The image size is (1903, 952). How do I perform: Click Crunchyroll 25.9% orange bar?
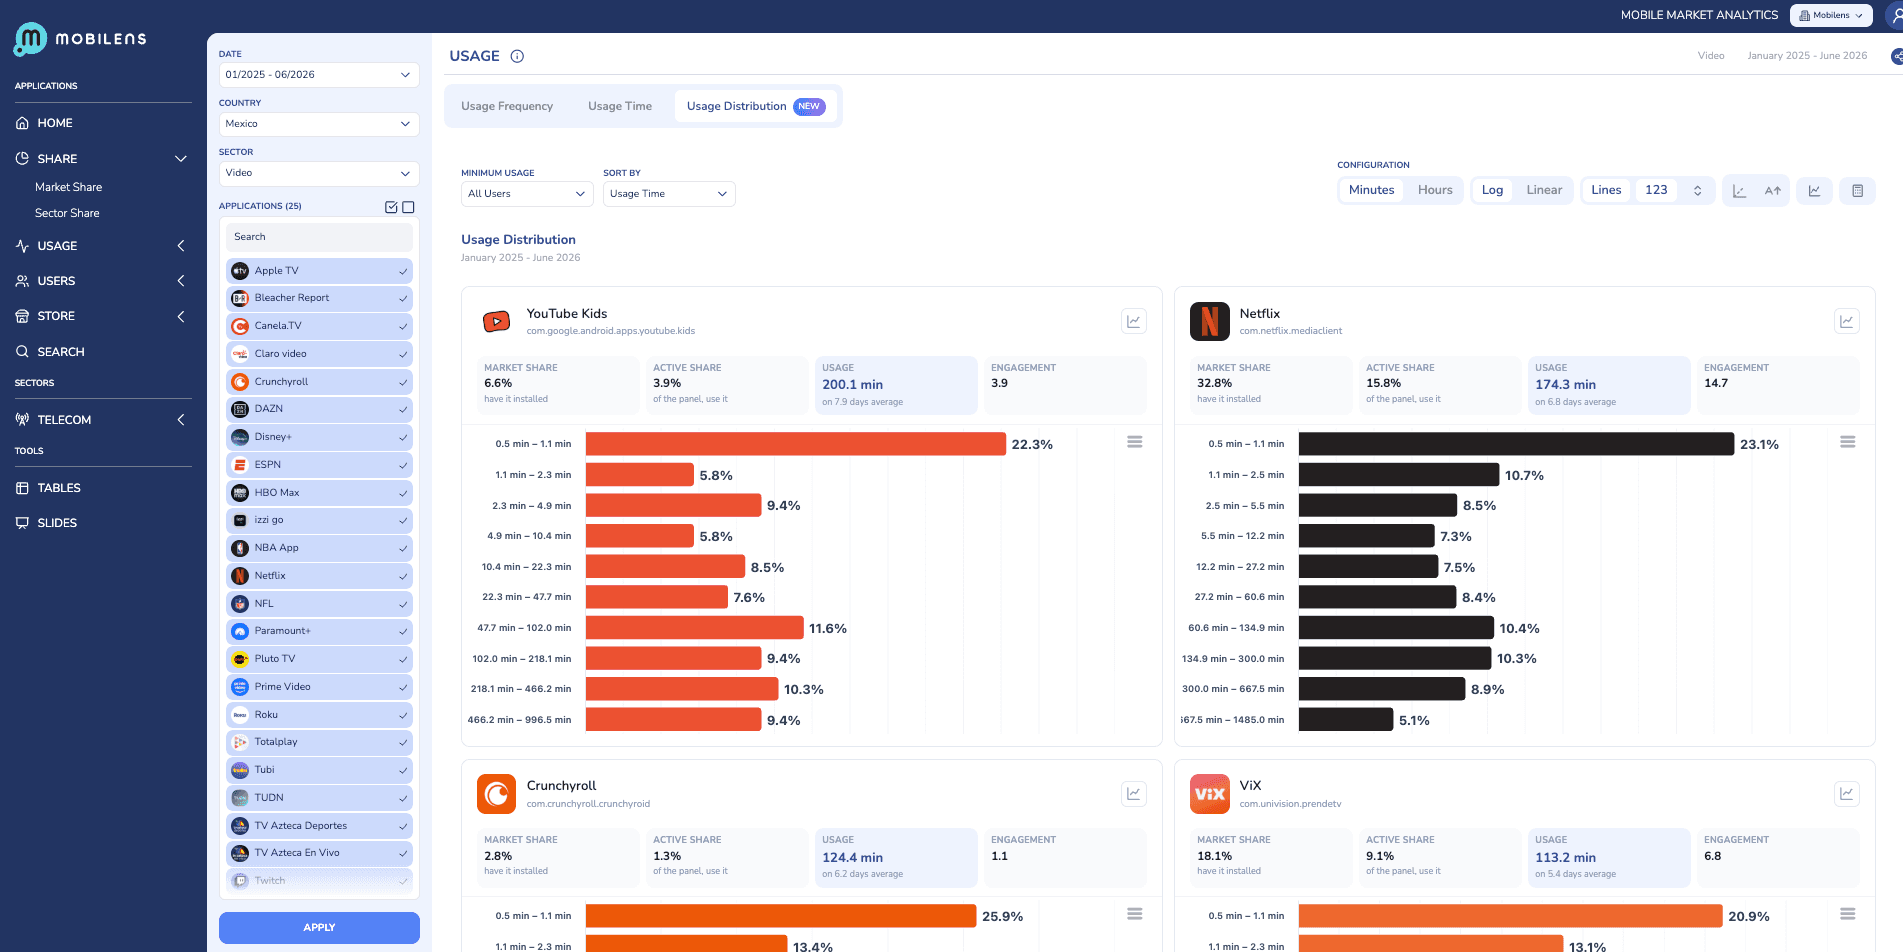coord(781,916)
